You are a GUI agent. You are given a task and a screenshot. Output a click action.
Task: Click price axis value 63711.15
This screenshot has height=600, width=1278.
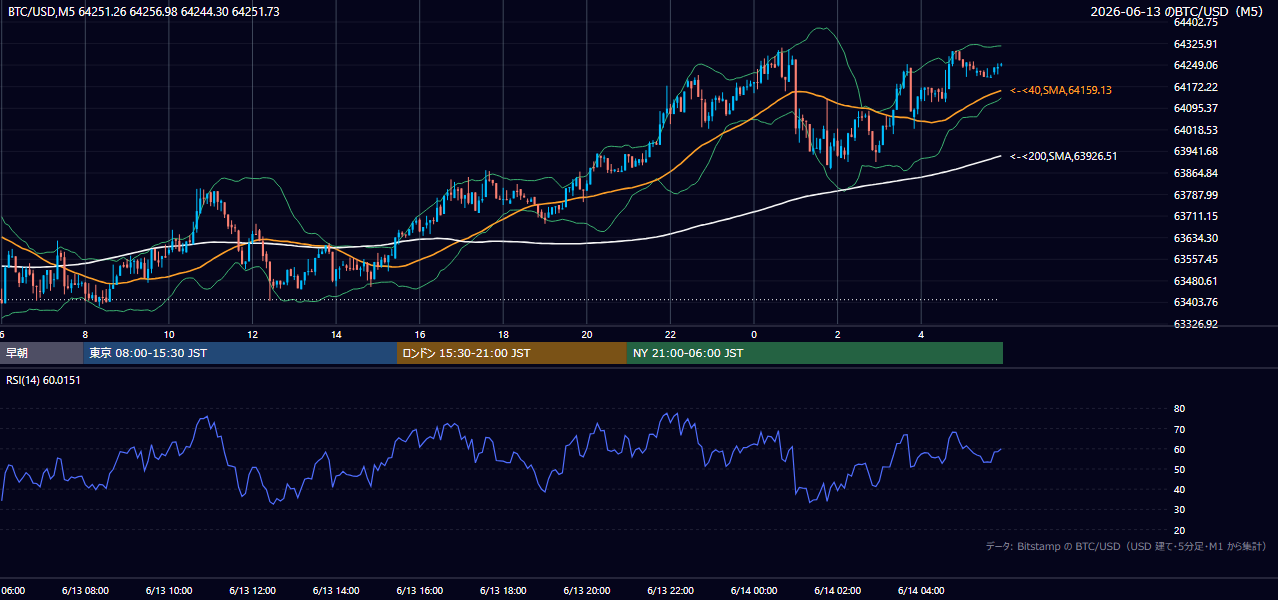pyautogui.click(x=1195, y=216)
